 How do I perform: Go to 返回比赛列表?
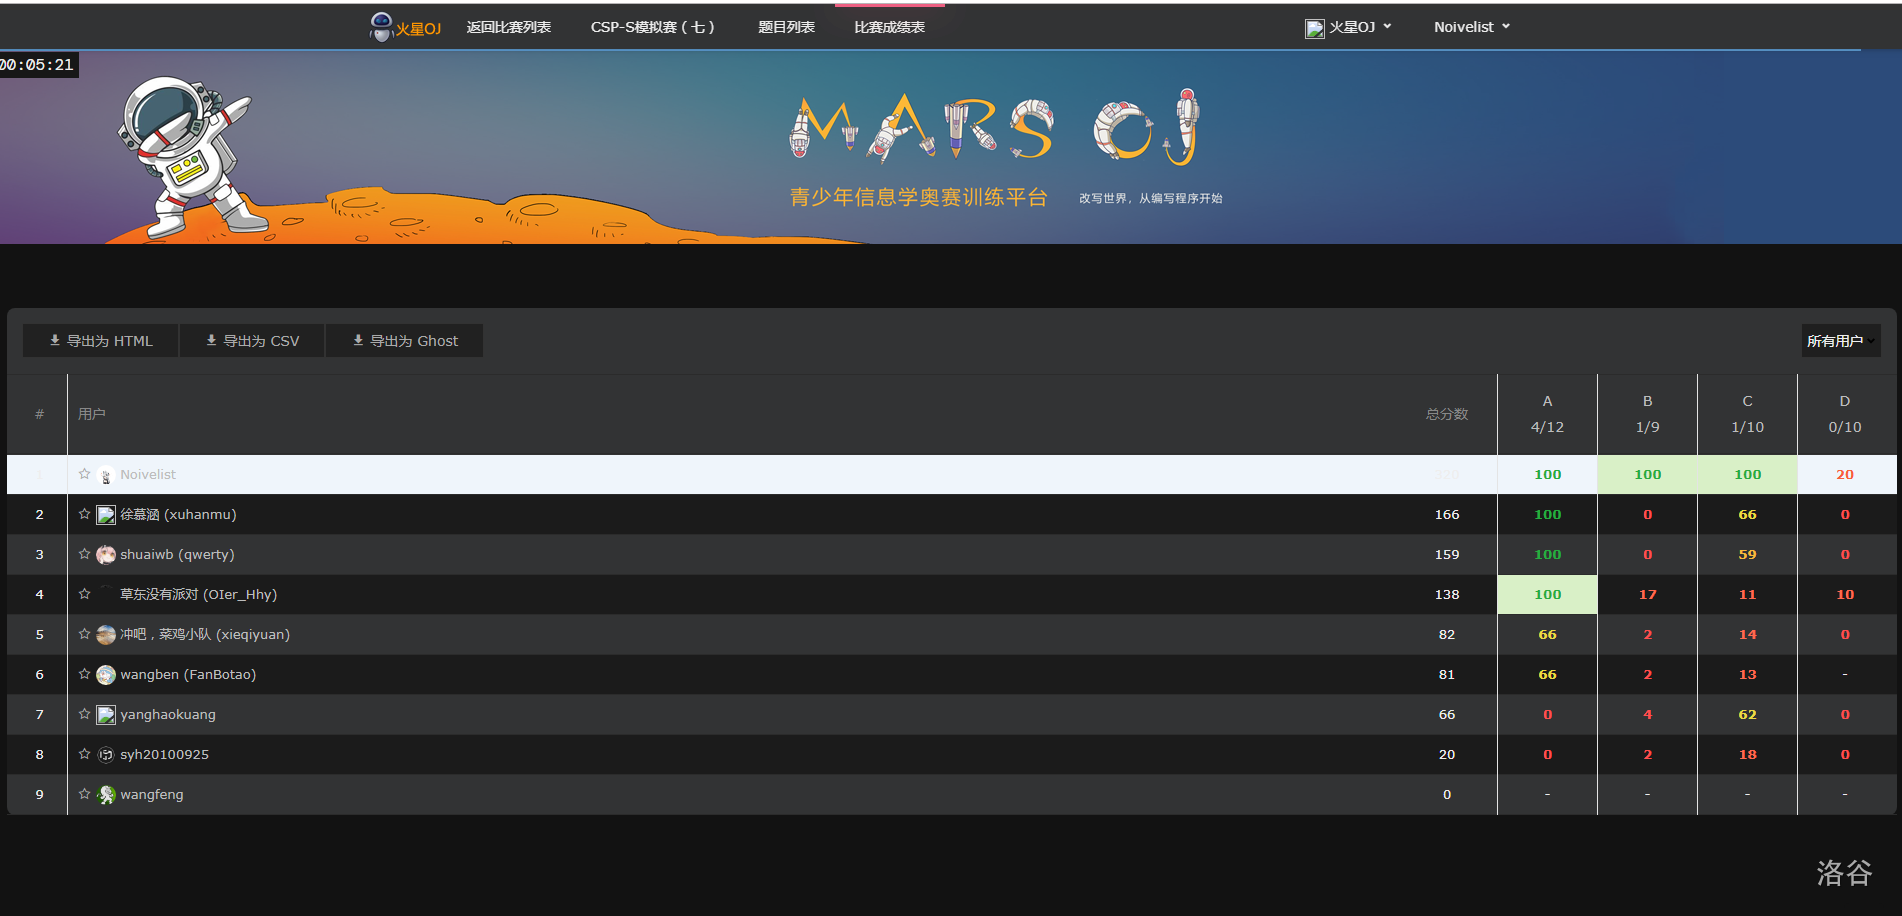click(x=508, y=27)
